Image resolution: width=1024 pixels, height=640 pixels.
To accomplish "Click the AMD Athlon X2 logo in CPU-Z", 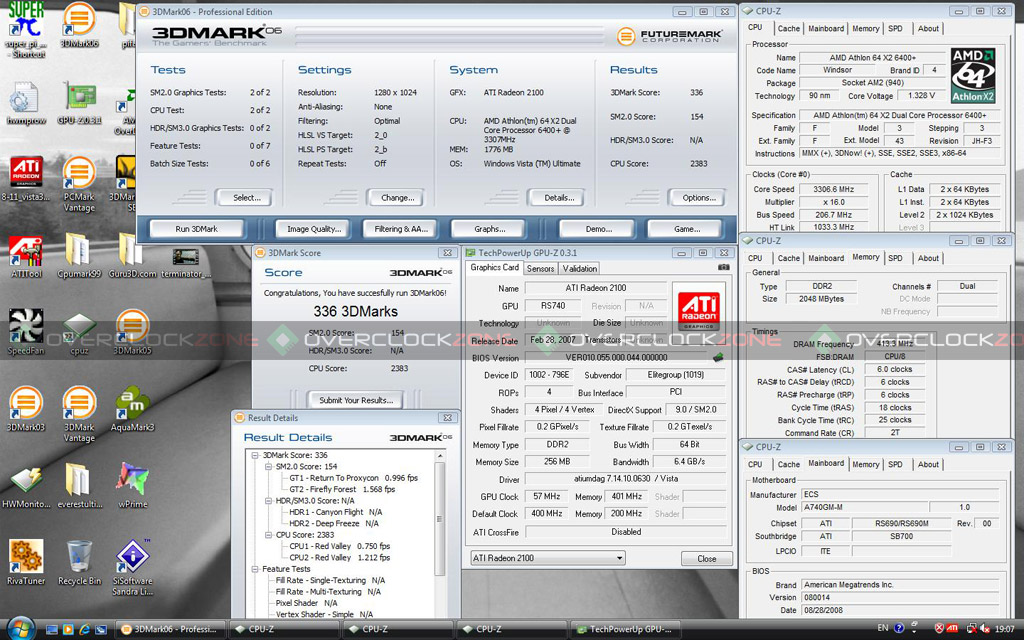I will [973, 76].
